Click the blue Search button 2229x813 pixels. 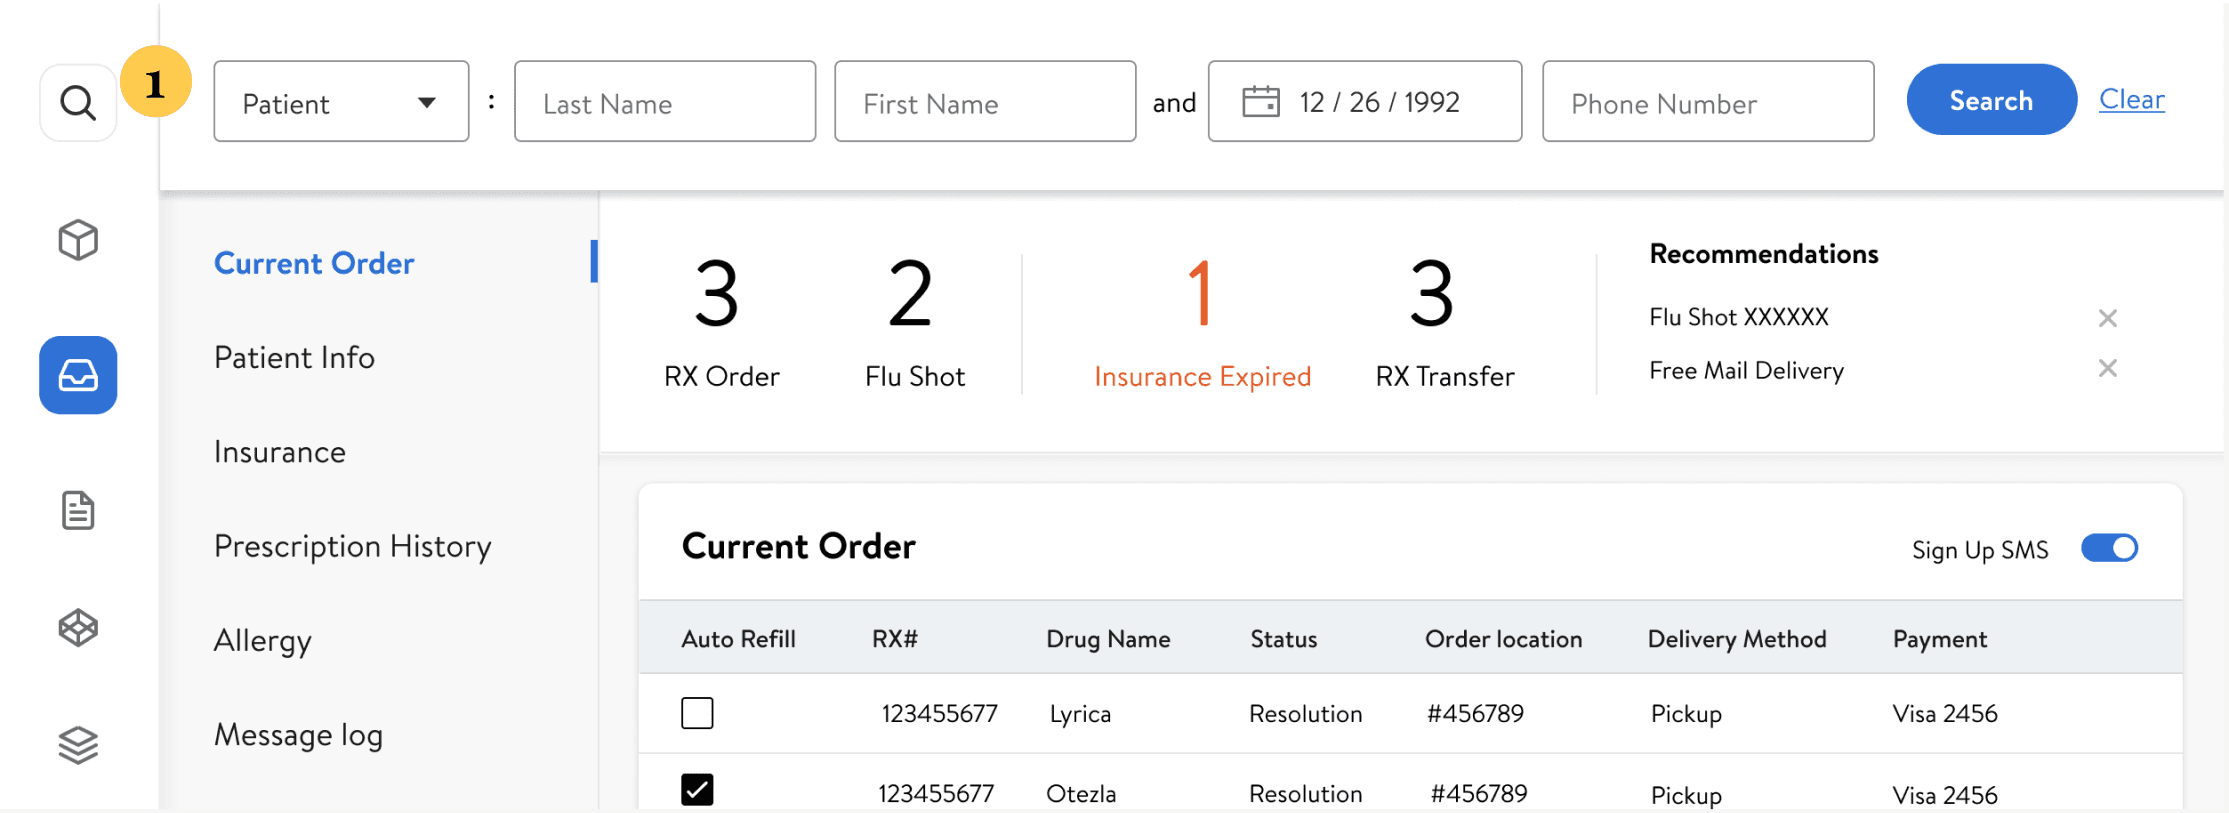point(1991,100)
